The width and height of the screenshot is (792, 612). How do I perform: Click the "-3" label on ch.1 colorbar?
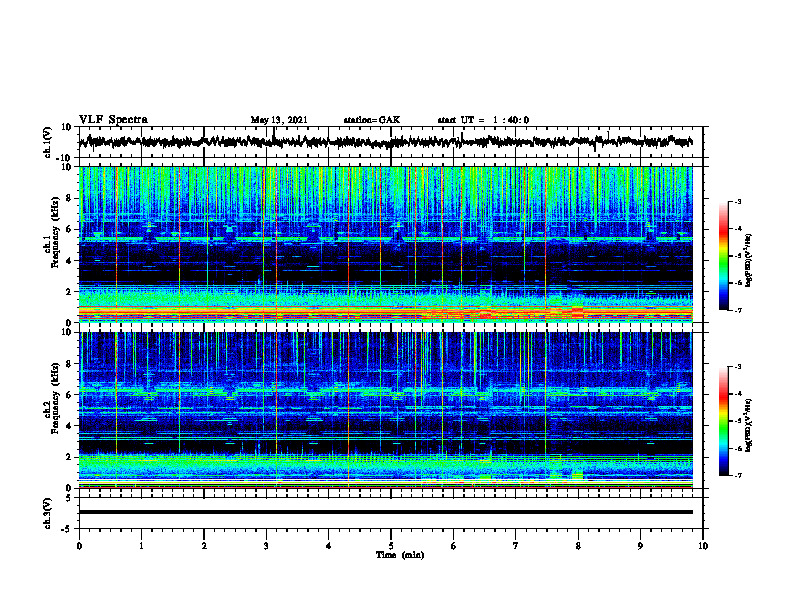tap(737, 201)
